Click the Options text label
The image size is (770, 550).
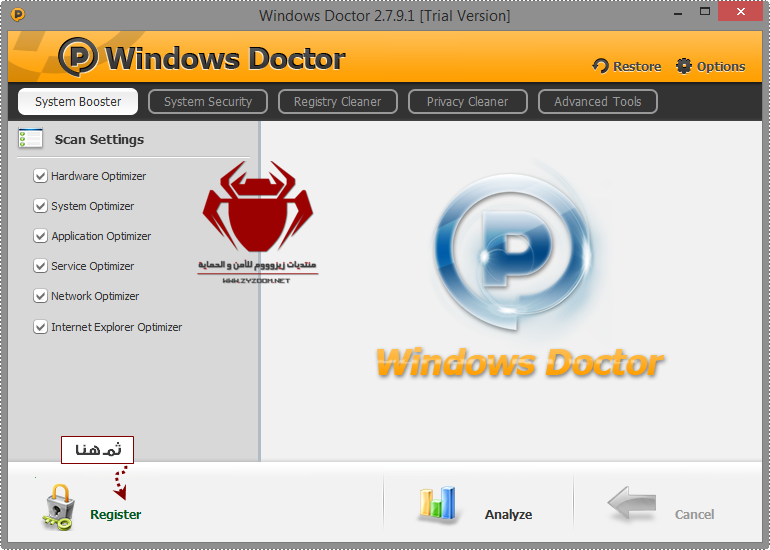coord(721,66)
